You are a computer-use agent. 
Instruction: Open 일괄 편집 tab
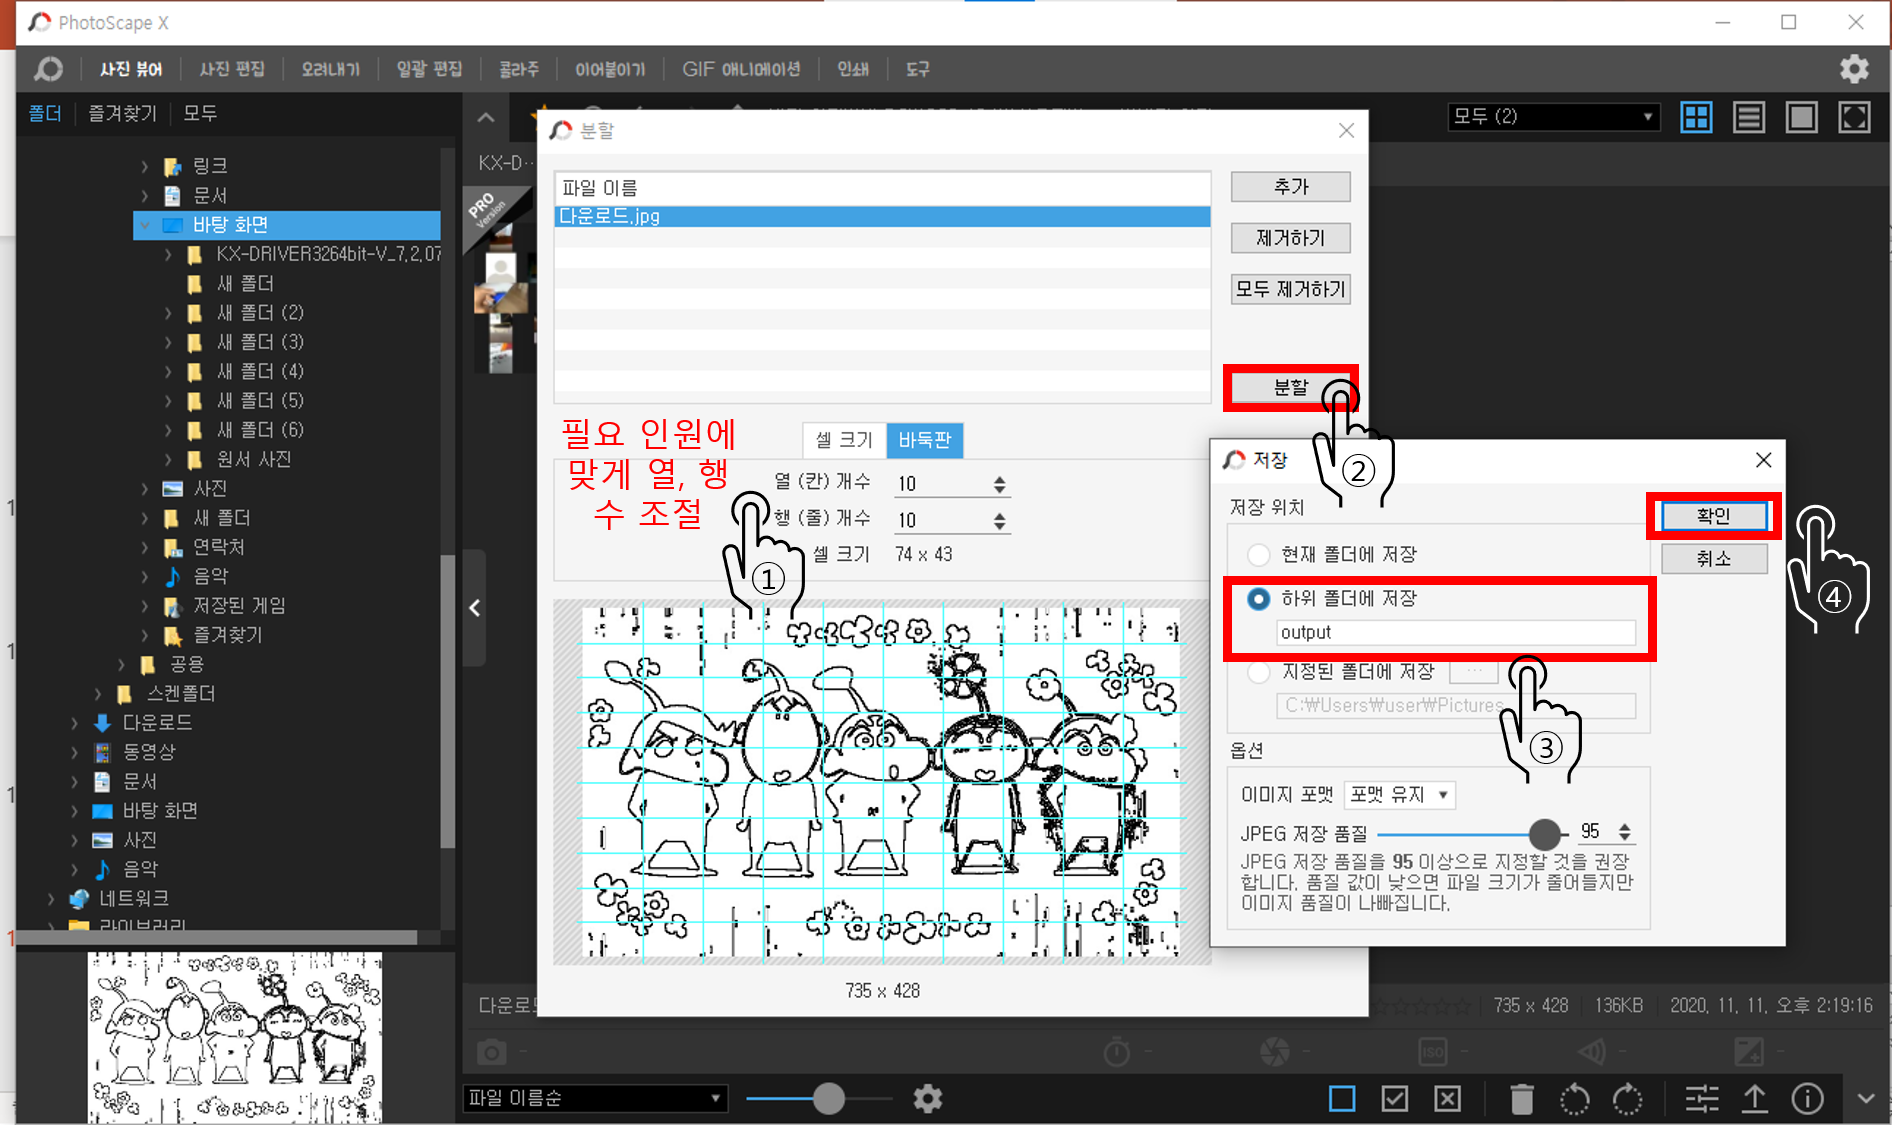(x=429, y=69)
